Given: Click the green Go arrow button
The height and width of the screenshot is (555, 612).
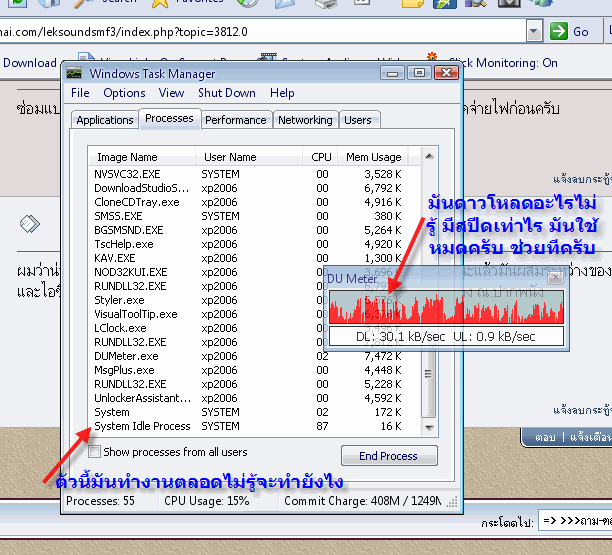Looking at the screenshot, I should 559,31.
